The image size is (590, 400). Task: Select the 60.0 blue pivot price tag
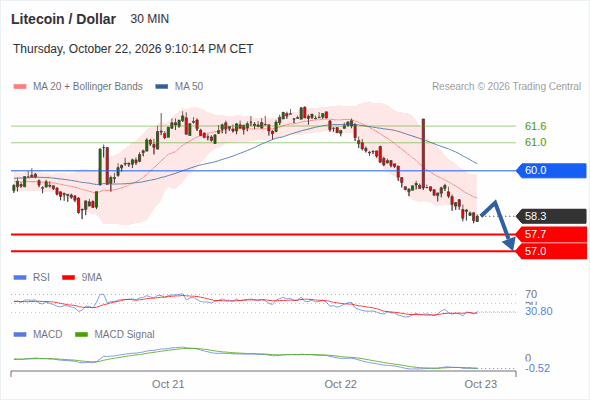click(x=550, y=170)
